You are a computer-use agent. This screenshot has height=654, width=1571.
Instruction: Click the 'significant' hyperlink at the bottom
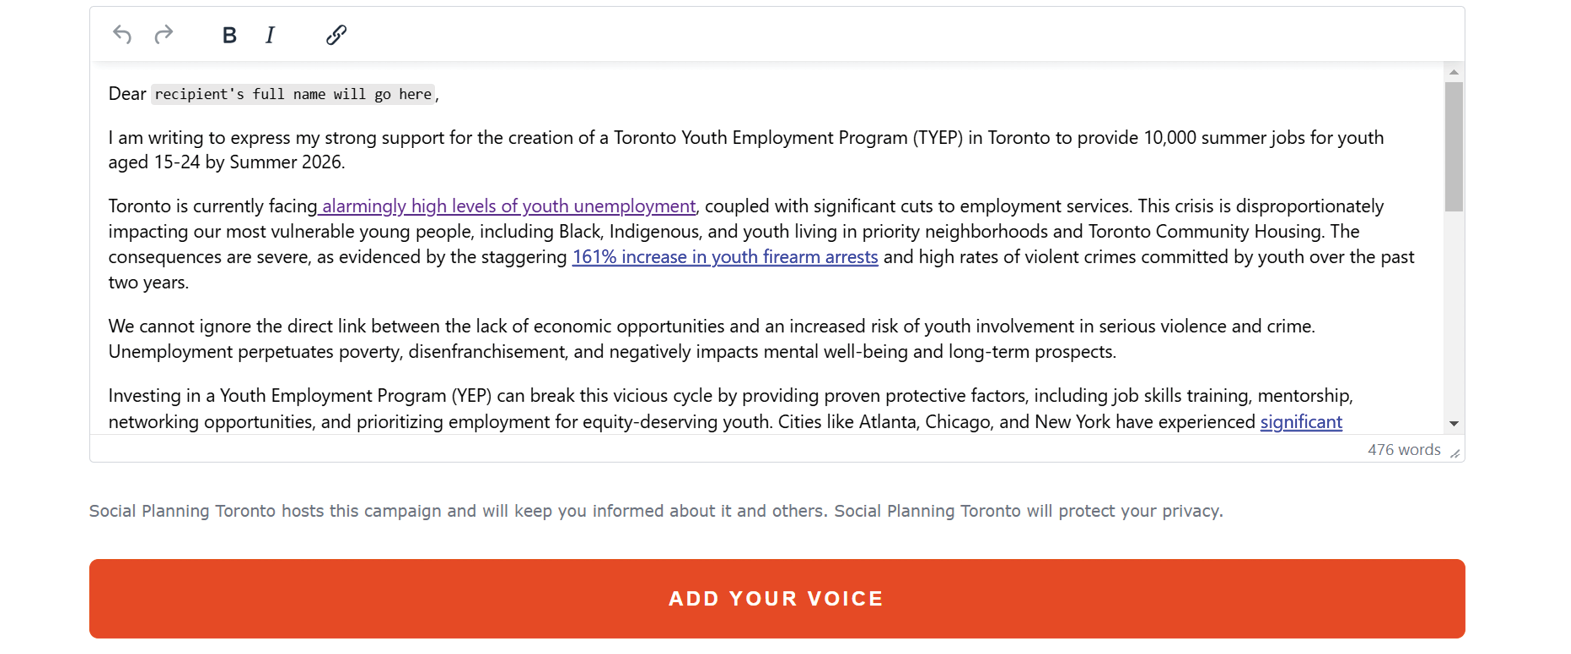coord(1300,422)
